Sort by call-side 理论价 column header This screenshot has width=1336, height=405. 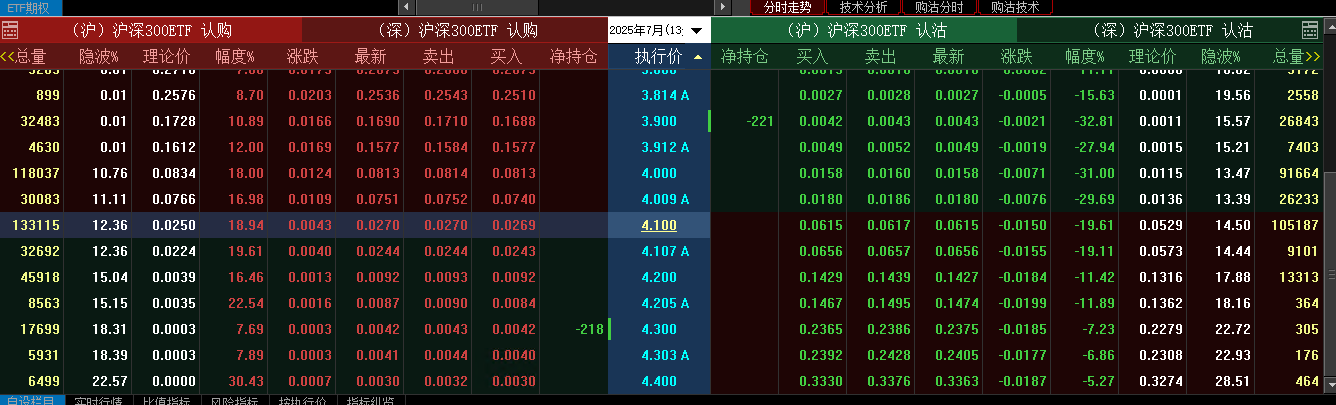166,57
